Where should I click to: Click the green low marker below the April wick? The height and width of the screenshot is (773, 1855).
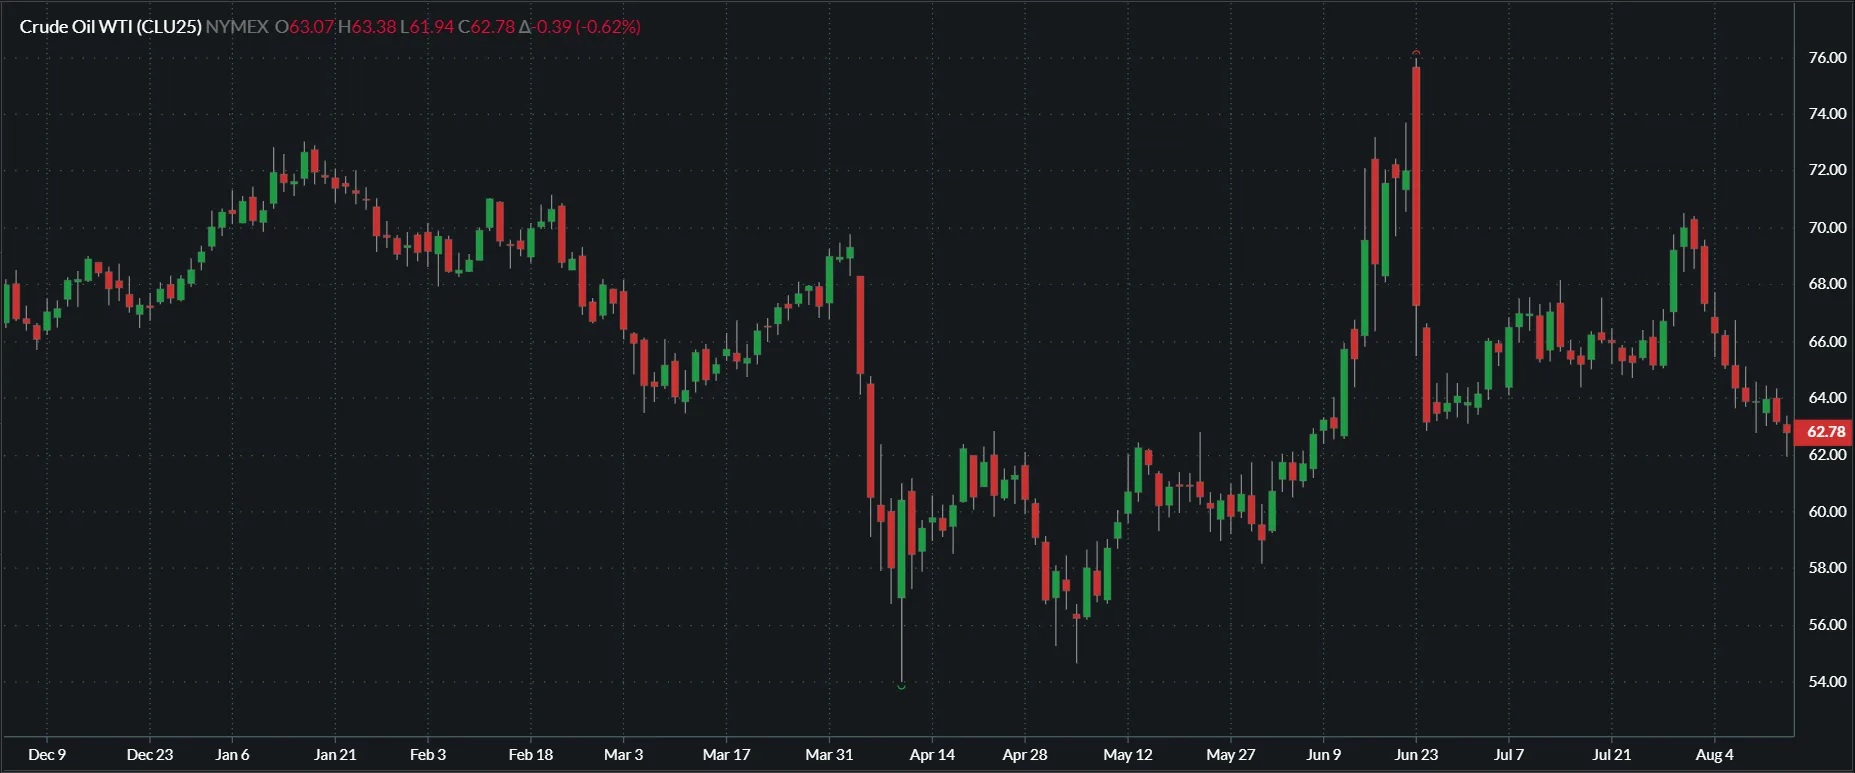click(x=901, y=686)
